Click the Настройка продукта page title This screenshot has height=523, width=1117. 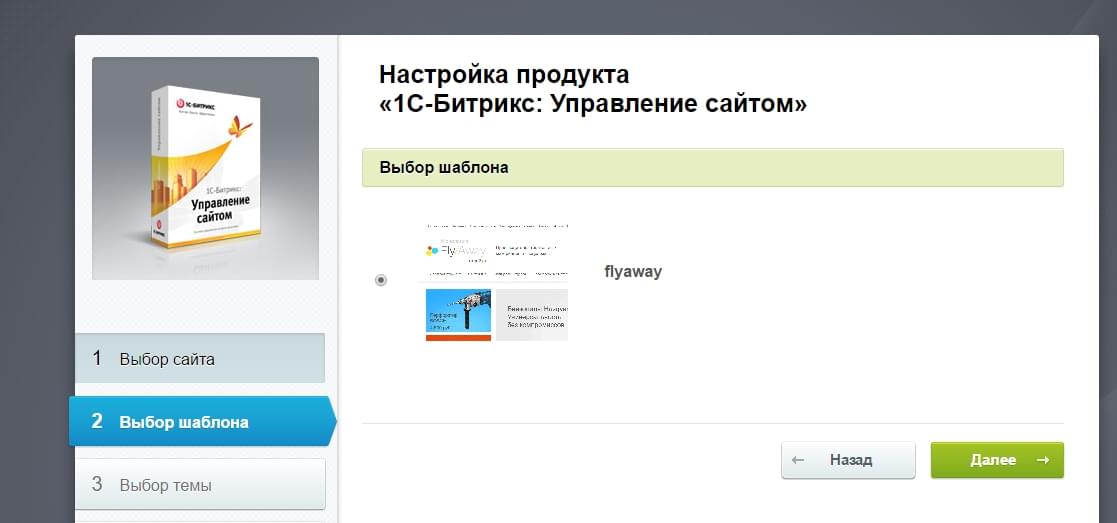[593, 90]
